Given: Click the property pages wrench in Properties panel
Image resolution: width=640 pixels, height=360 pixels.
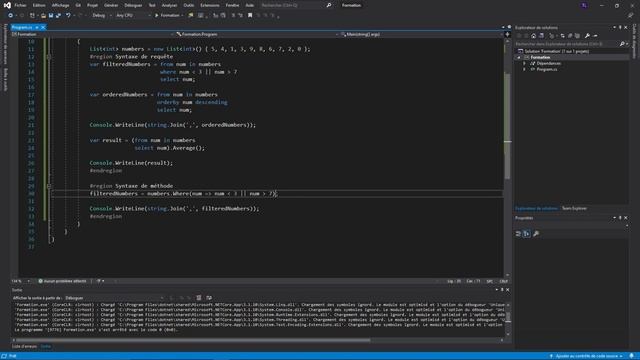Looking at the screenshot, I should 536,234.
